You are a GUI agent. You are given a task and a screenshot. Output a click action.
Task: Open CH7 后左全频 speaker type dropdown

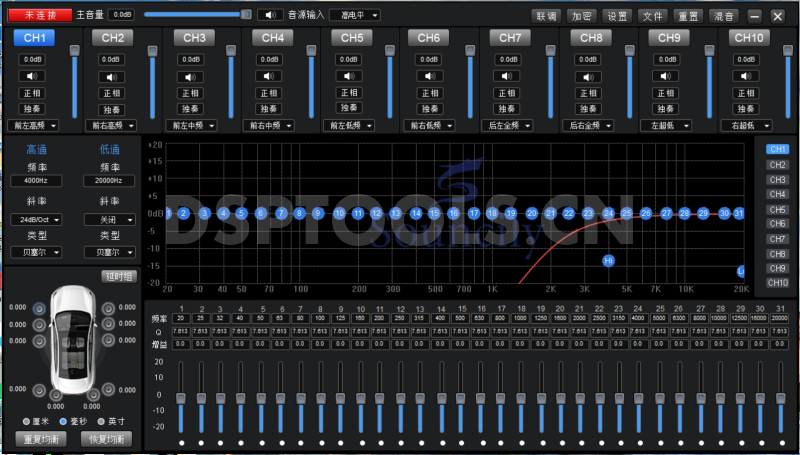(x=507, y=125)
